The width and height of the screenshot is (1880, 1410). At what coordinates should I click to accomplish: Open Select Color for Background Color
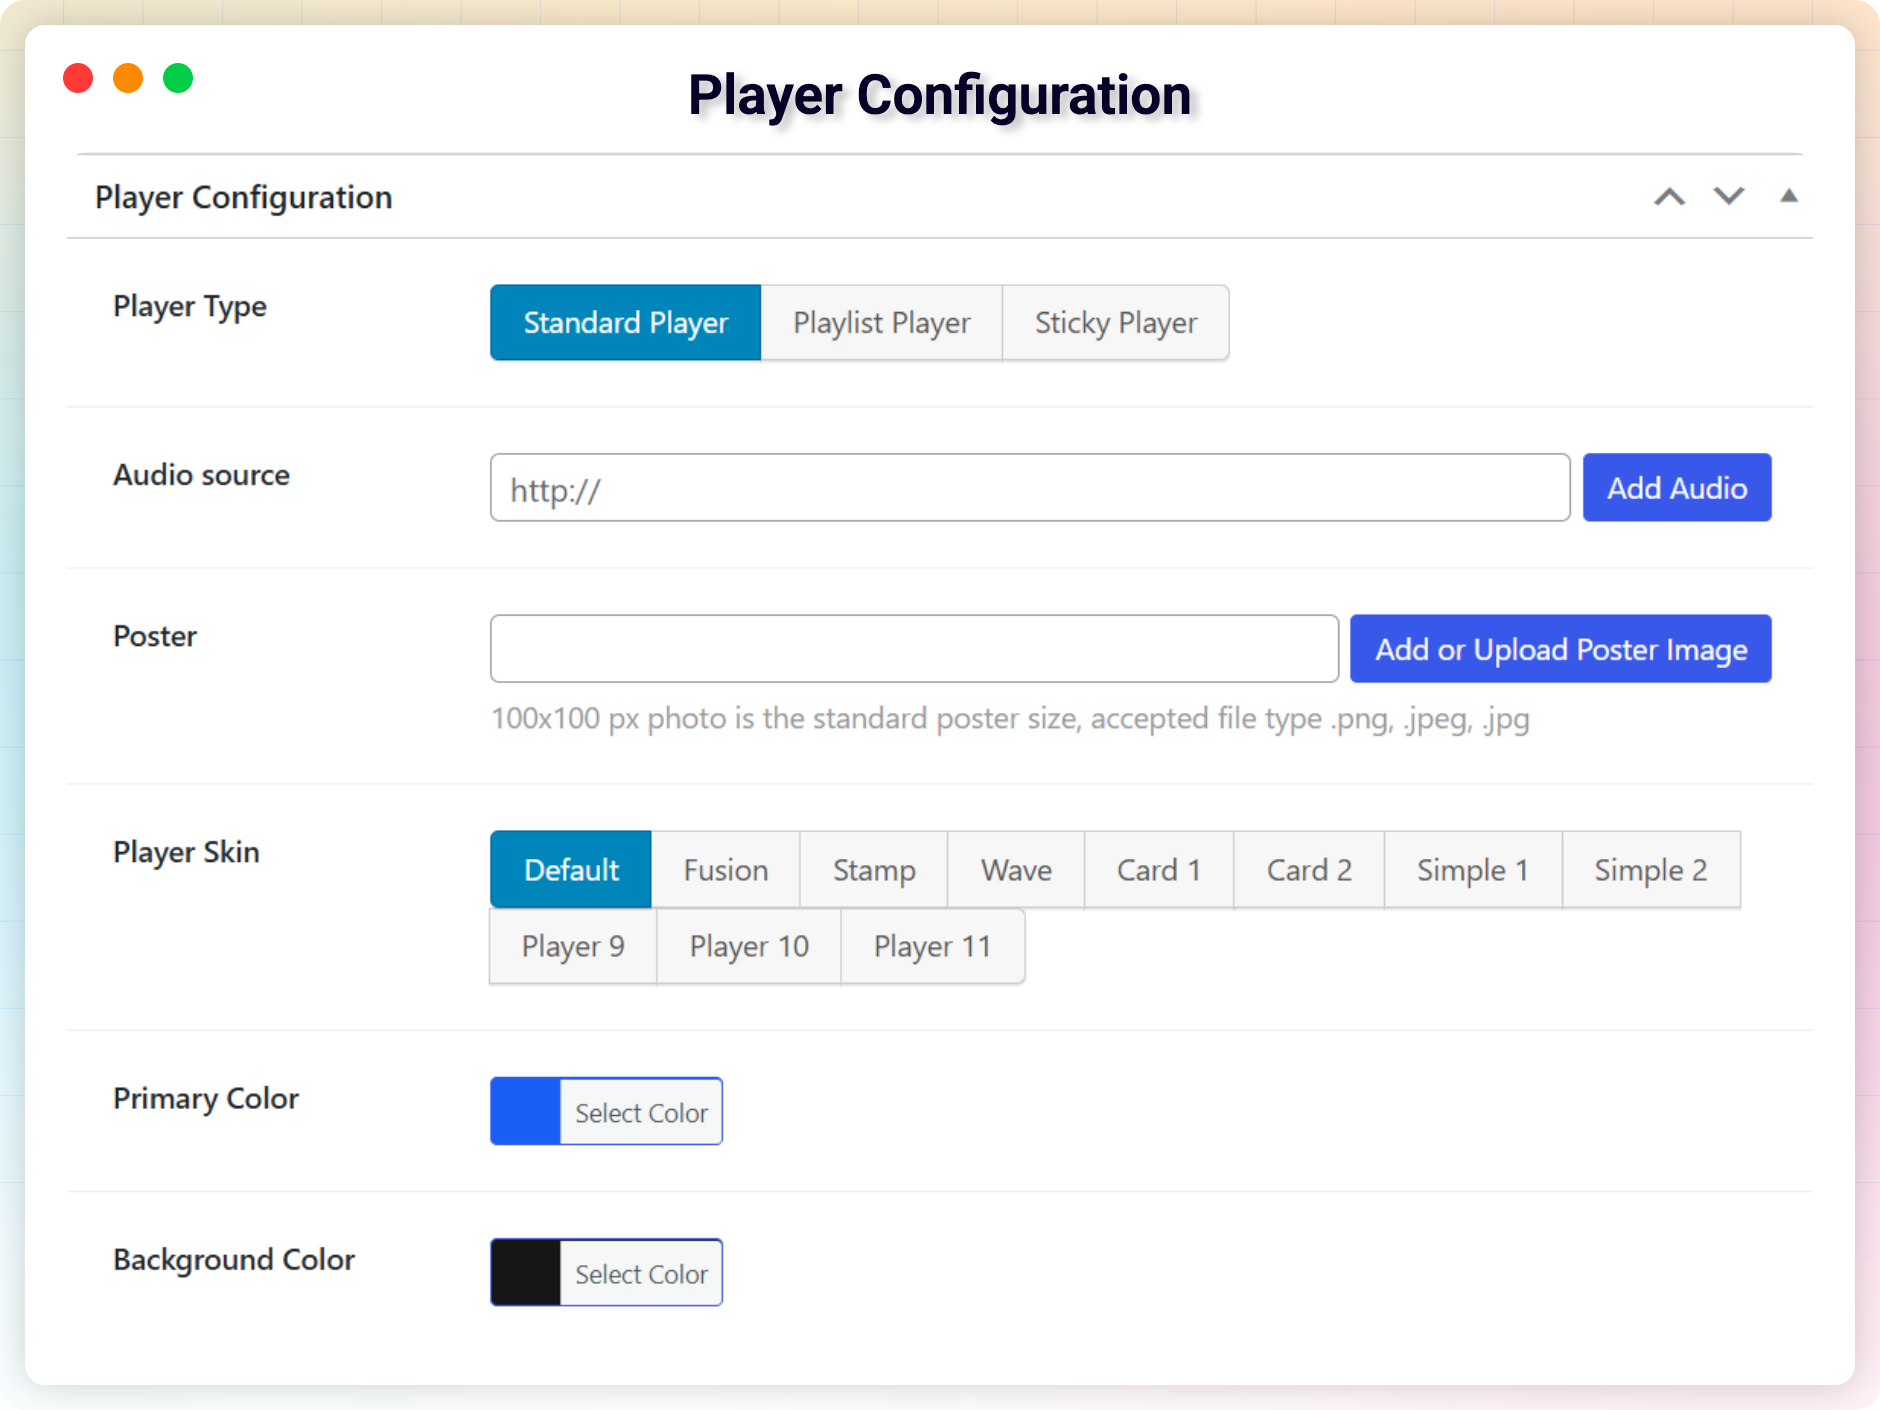click(x=641, y=1272)
